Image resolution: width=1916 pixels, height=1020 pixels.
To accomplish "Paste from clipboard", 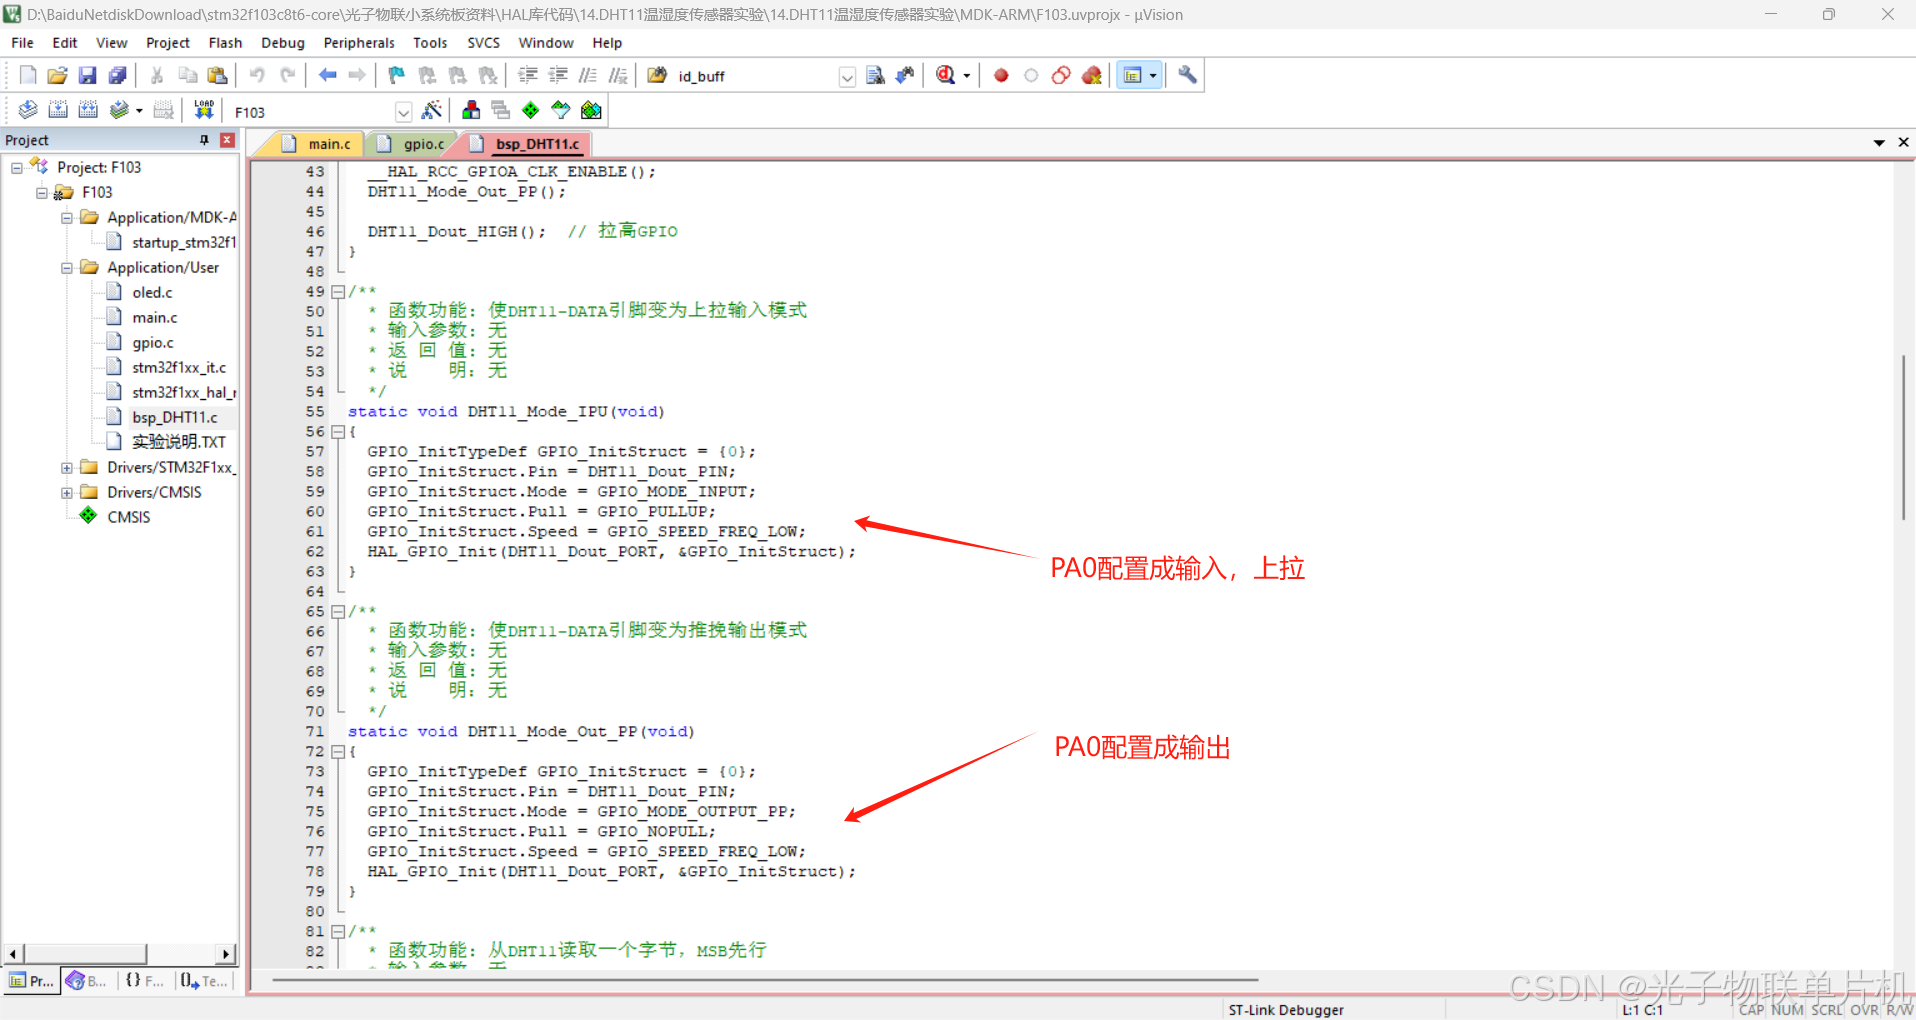I will (217, 75).
